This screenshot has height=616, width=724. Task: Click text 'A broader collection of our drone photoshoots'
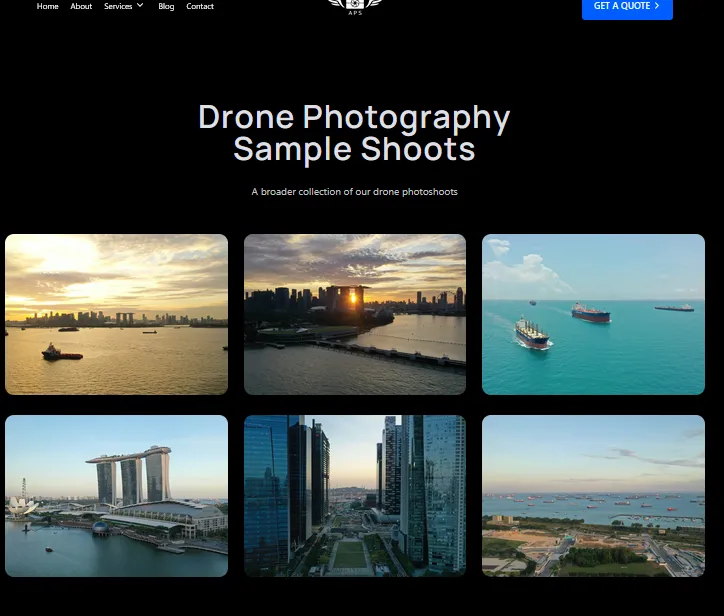(x=354, y=192)
